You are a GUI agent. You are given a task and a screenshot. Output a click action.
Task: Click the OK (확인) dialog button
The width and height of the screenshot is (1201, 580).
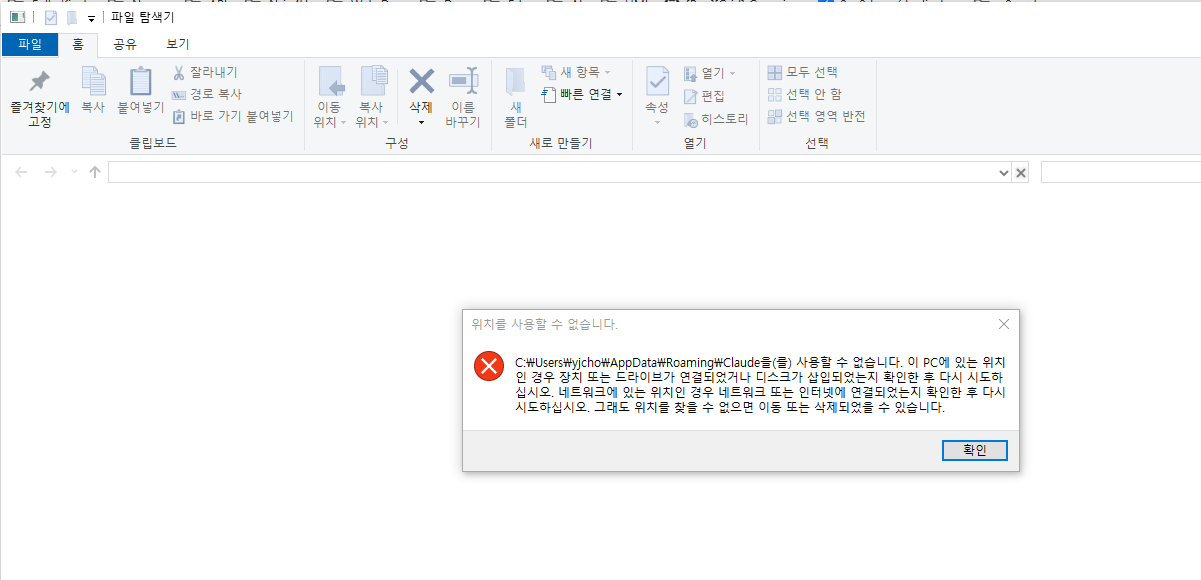(x=975, y=451)
